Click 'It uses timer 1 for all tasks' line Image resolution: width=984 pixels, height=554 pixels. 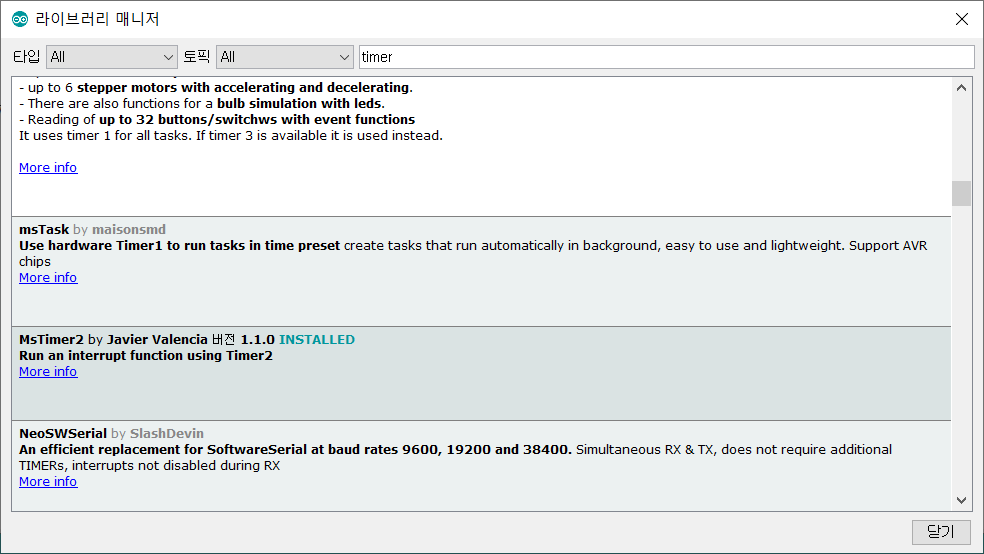[x=230, y=136]
